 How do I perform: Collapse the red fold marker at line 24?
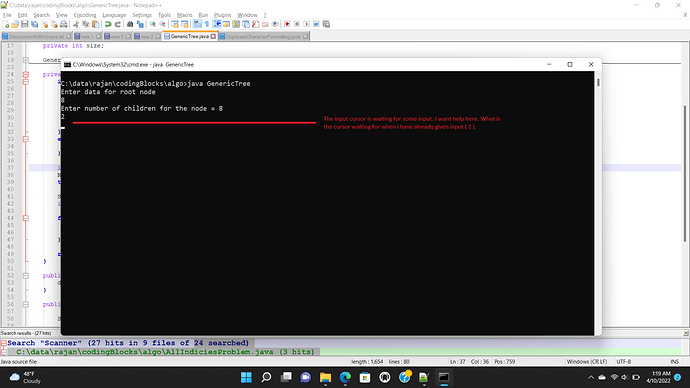click(x=26, y=74)
